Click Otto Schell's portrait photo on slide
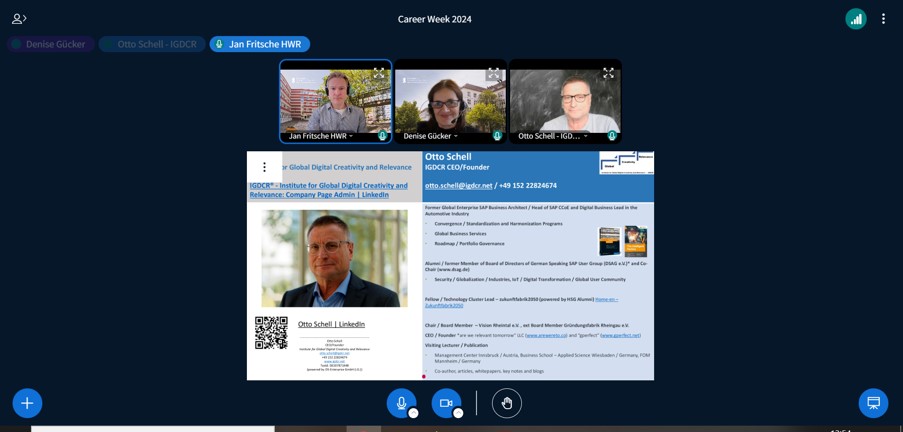The width and height of the screenshot is (903, 432). (x=335, y=258)
